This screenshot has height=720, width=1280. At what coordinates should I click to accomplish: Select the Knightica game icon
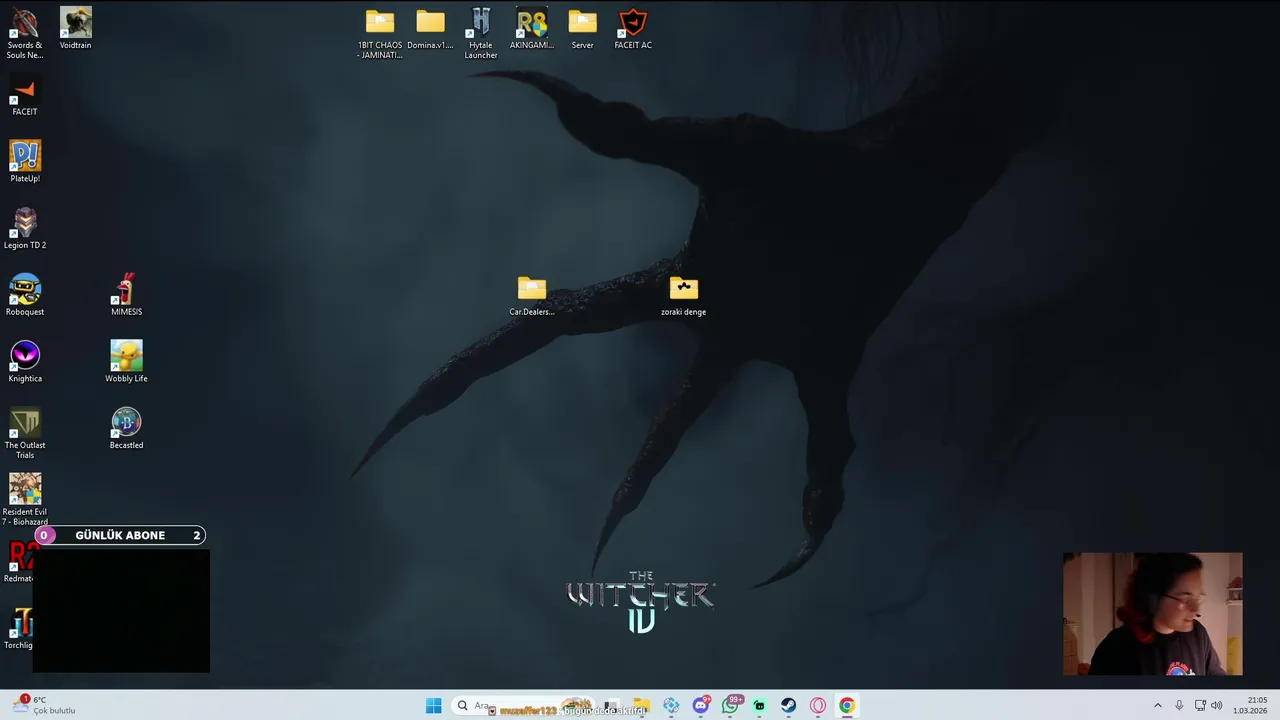pyautogui.click(x=25, y=362)
